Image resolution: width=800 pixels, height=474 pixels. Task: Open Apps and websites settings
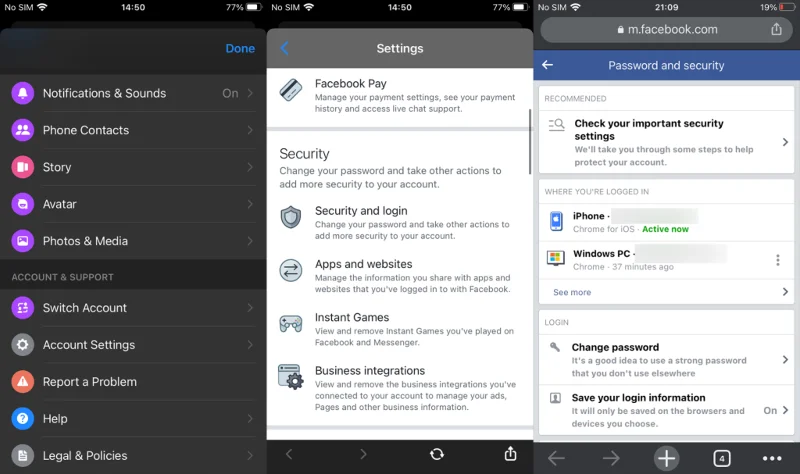click(x=400, y=276)
